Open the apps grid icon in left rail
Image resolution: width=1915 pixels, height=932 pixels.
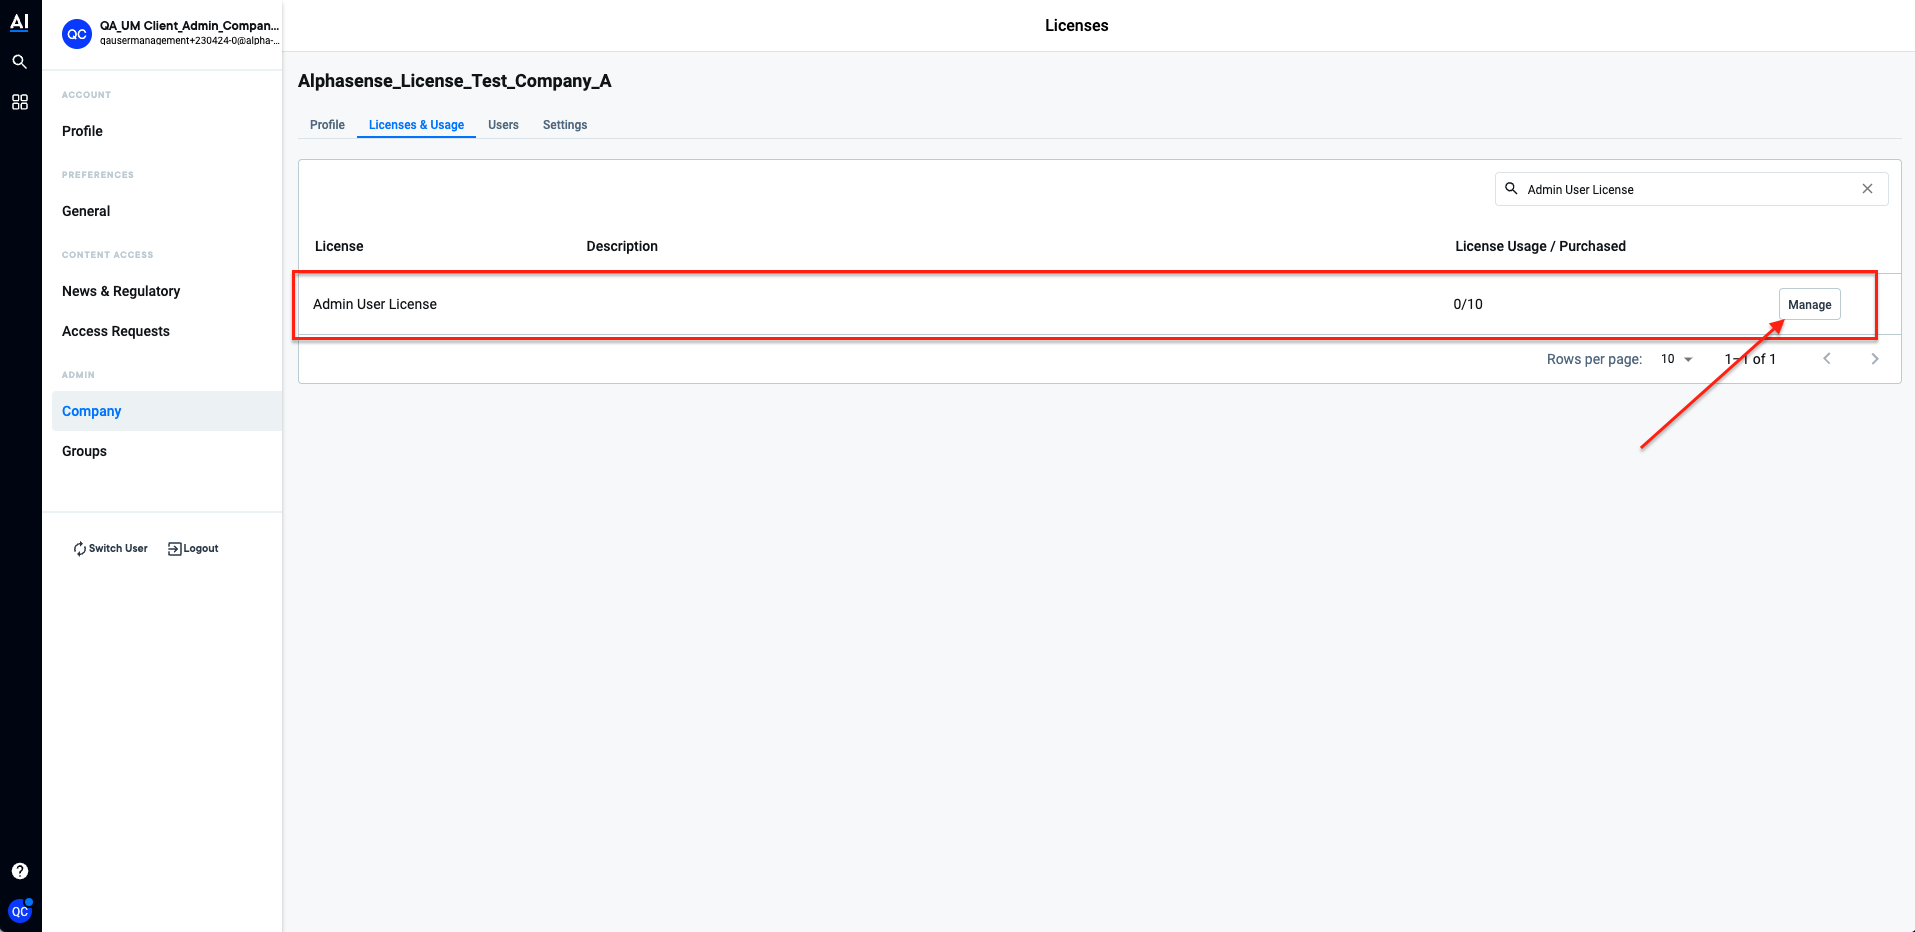19,102
